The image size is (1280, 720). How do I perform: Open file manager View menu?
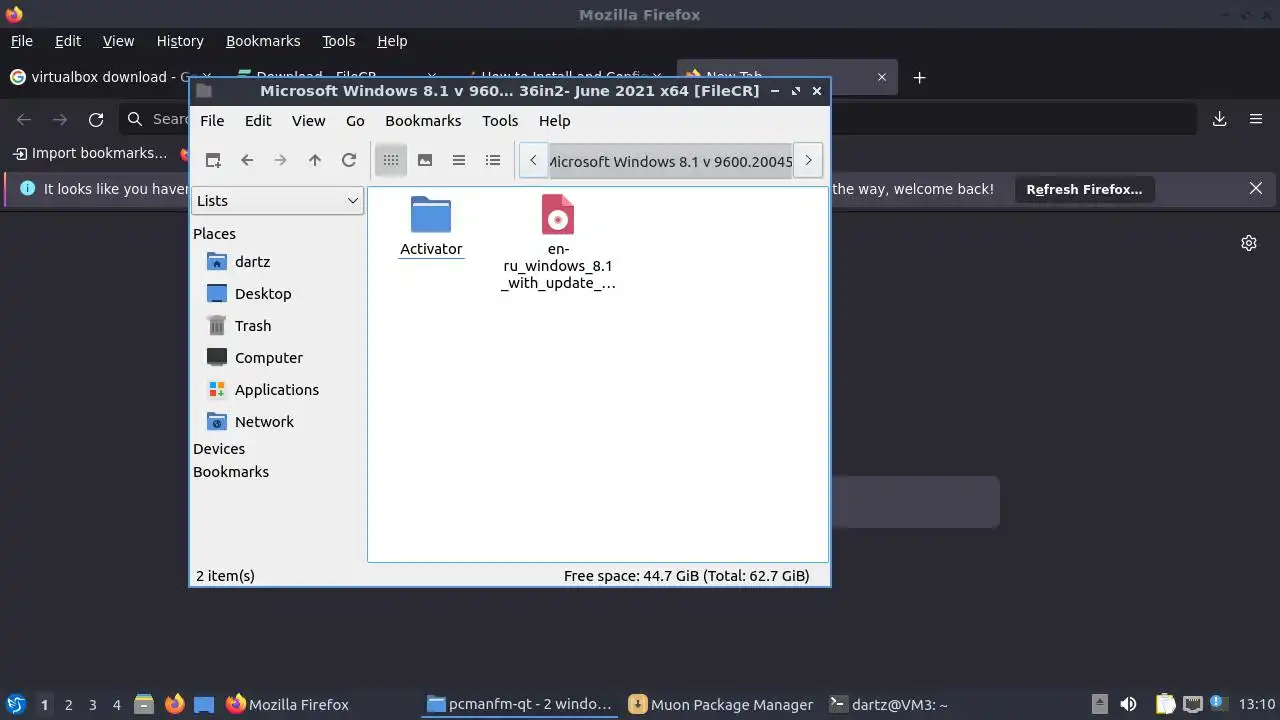(x=308, y=121)
